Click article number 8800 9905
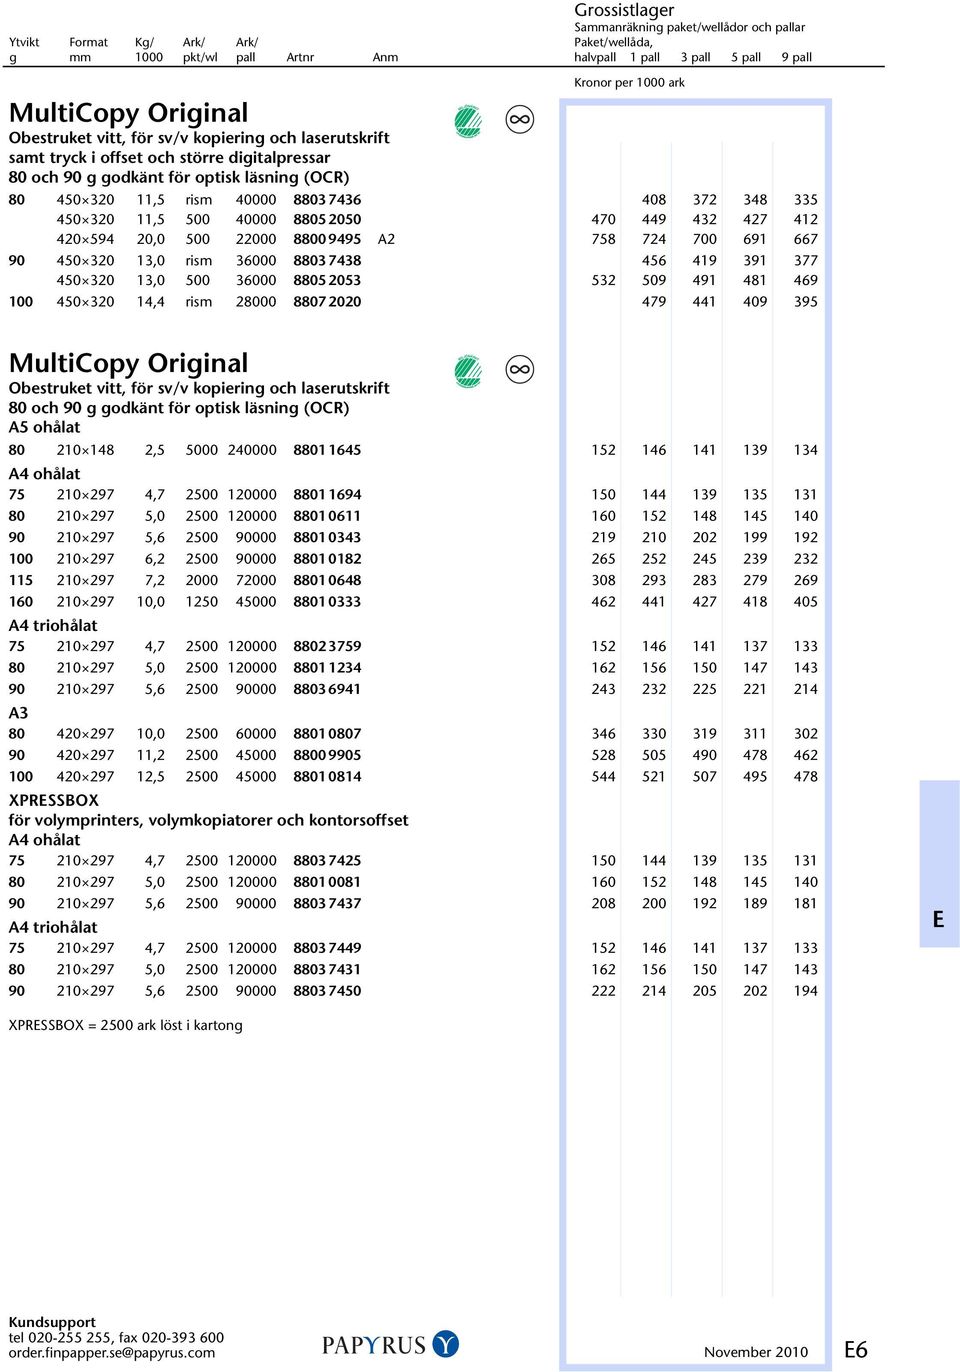The width and height of the screenshot is (960, 1372). [x=327, y=756]
